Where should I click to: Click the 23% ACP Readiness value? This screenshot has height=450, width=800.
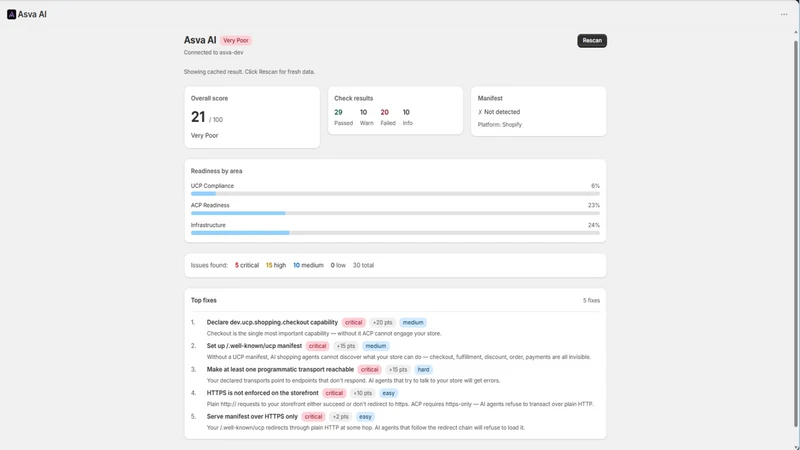point(593,205)
